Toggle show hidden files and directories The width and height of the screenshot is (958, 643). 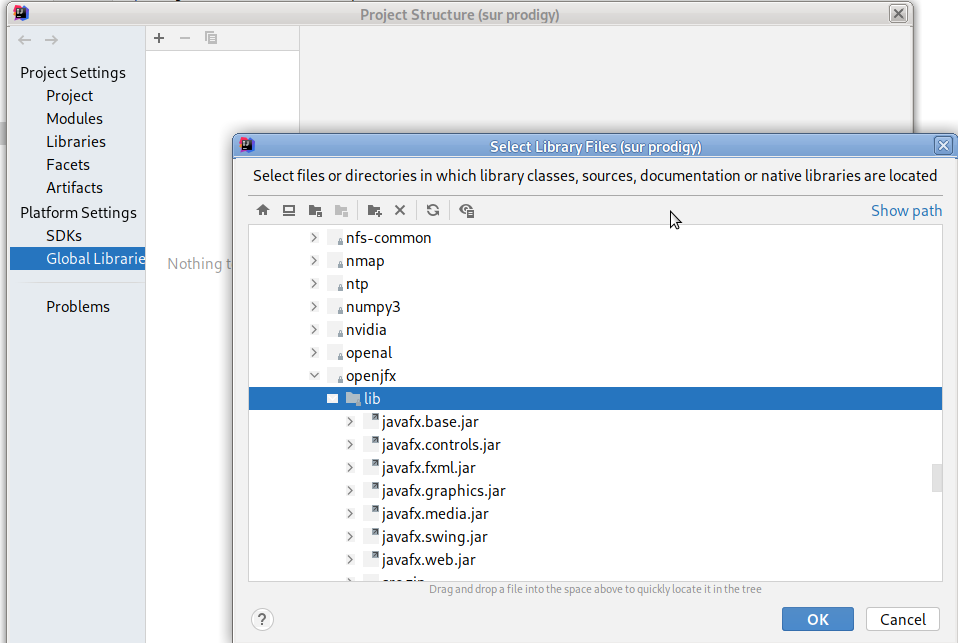467,210
